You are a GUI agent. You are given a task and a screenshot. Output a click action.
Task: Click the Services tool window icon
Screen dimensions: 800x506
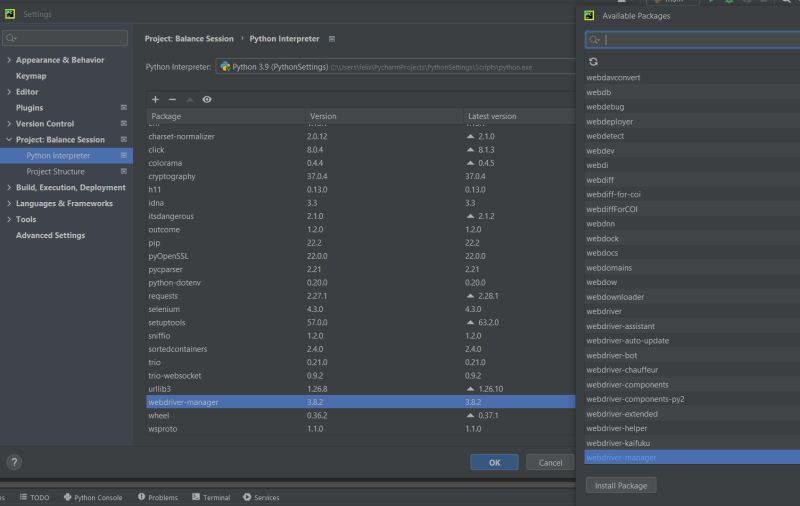click(247, 497)
